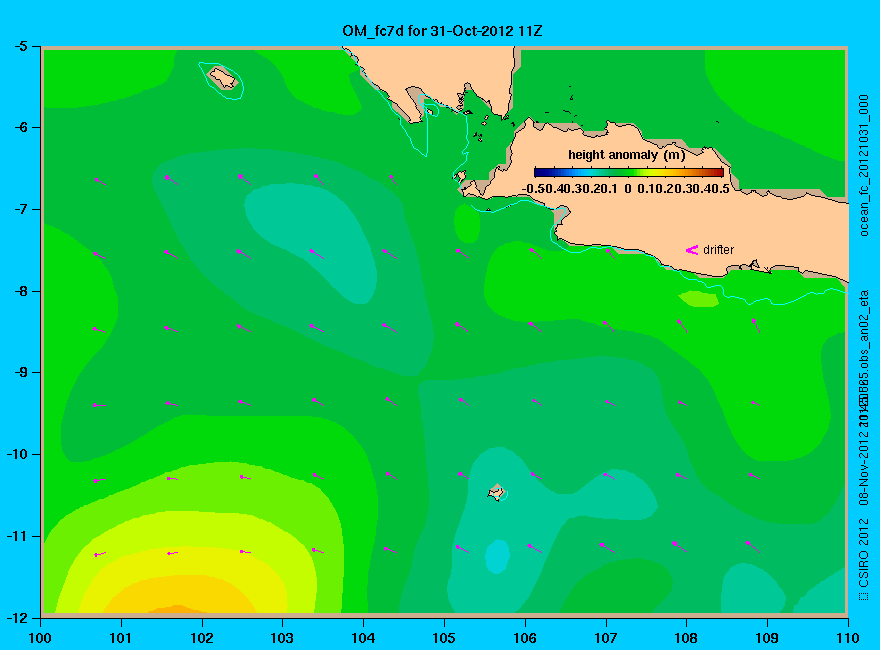Click the height anomaly color scale bar
880x650 pixels.
pyautogui.click(x=629, y=172)
